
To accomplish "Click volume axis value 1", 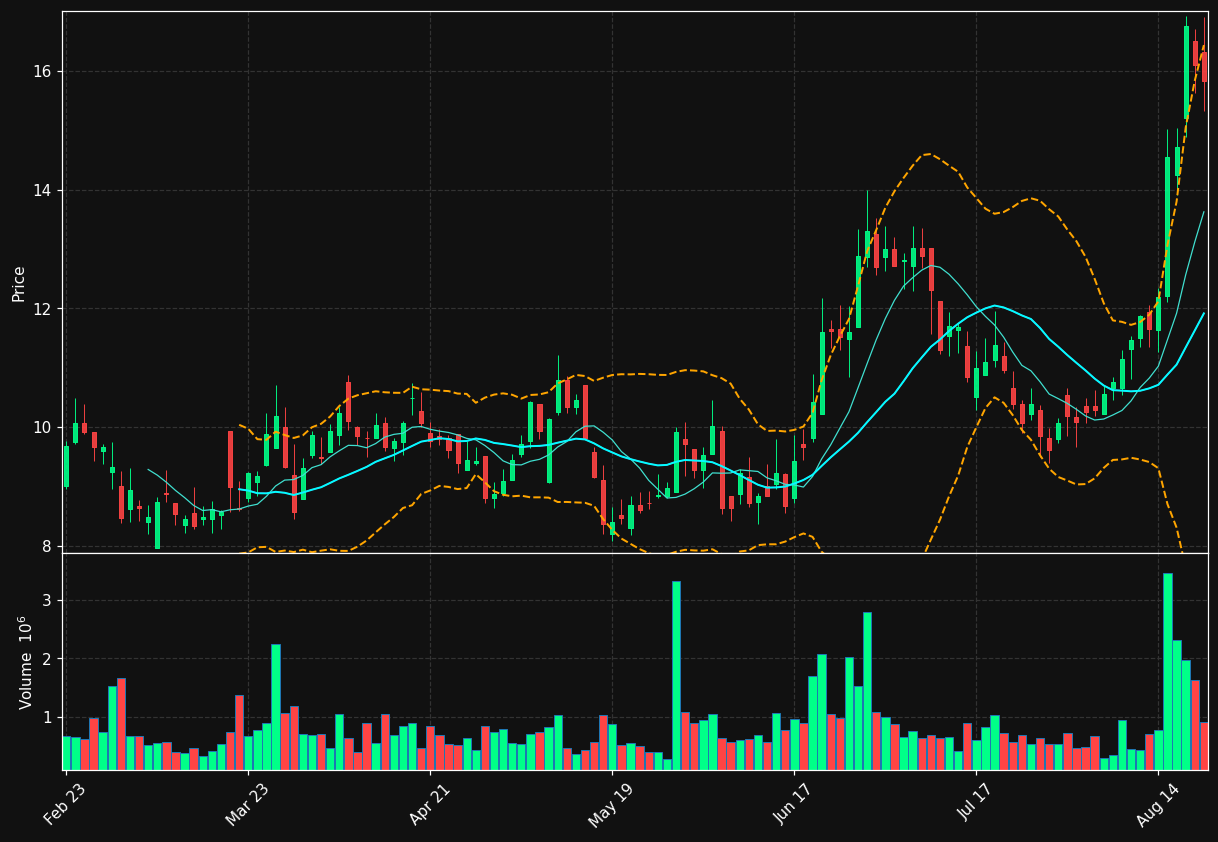I will pyautogui.click(x=47, y=718).
